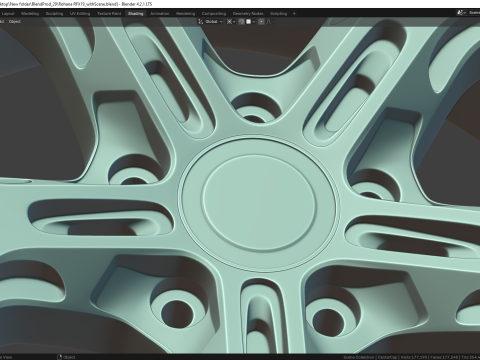
Task: Open the Texture Paint workspace tab
Action: coord(109,14)
